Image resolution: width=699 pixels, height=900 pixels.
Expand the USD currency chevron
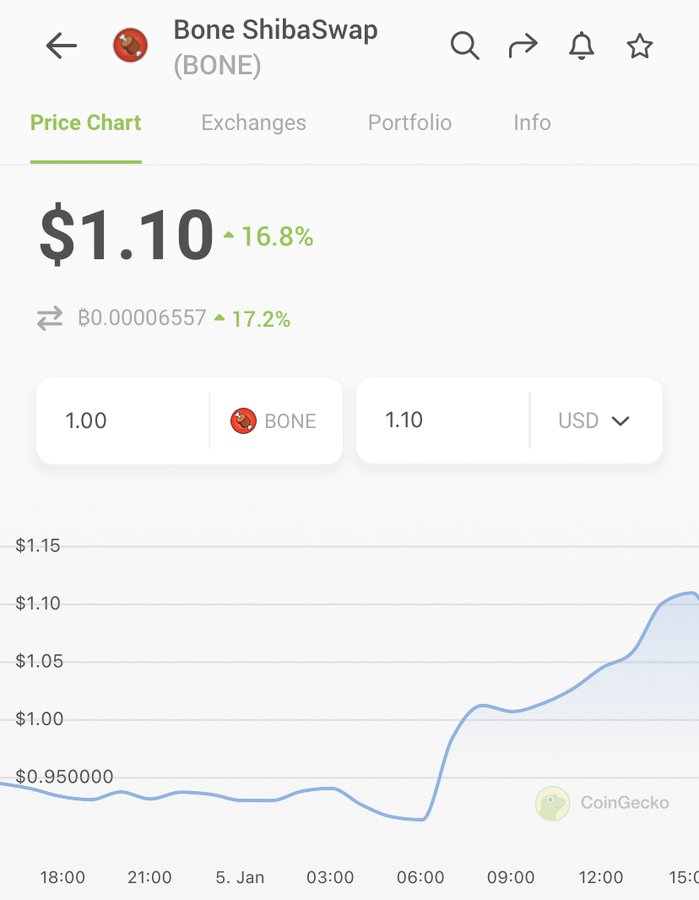pyautogui.click(x=621, y=421)
